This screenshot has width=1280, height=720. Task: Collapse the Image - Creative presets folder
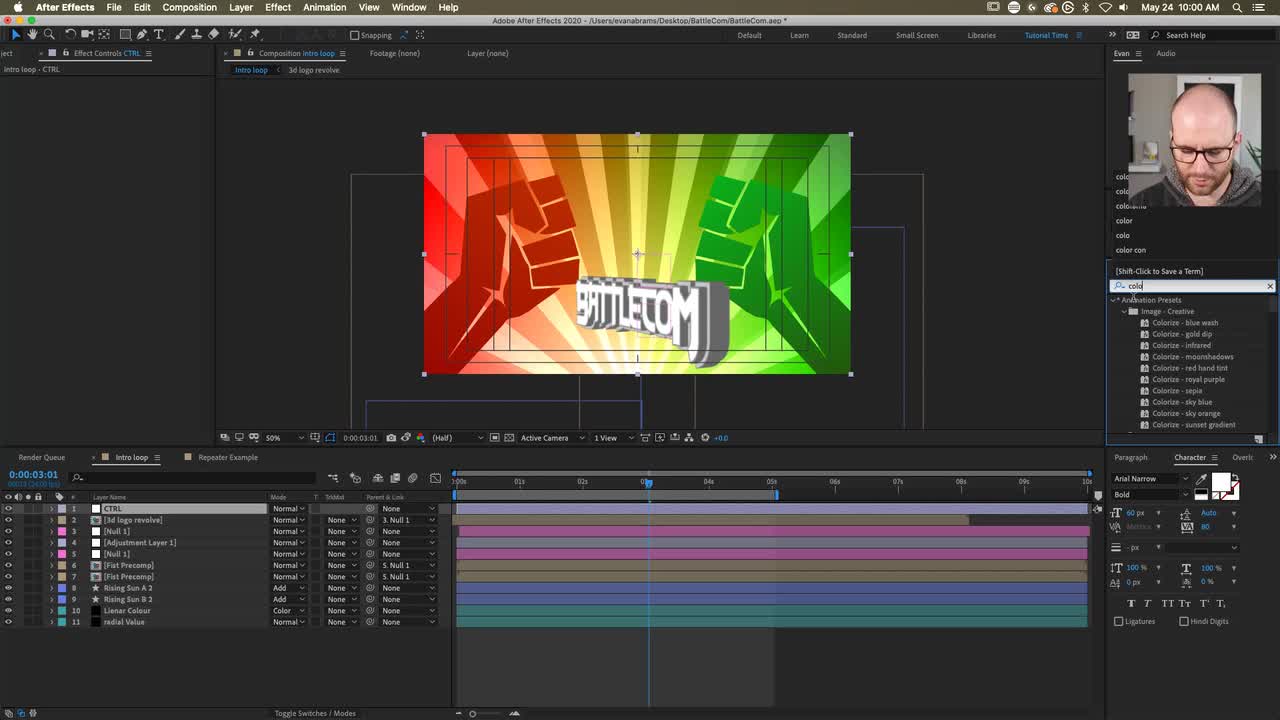1124,312
